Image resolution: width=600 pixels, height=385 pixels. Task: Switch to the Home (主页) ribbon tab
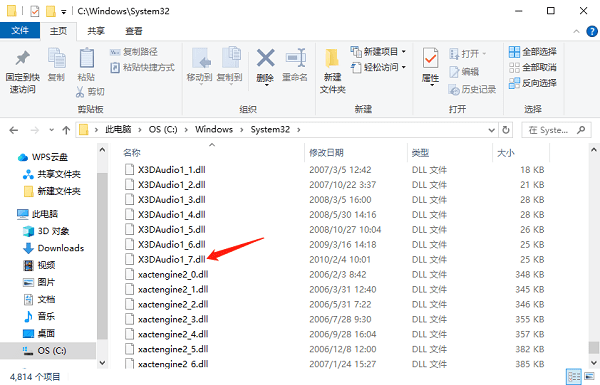(58, 31)
